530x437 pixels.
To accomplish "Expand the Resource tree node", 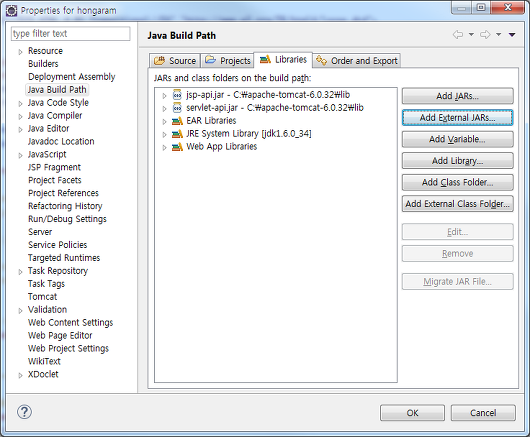I will [20, 52].
